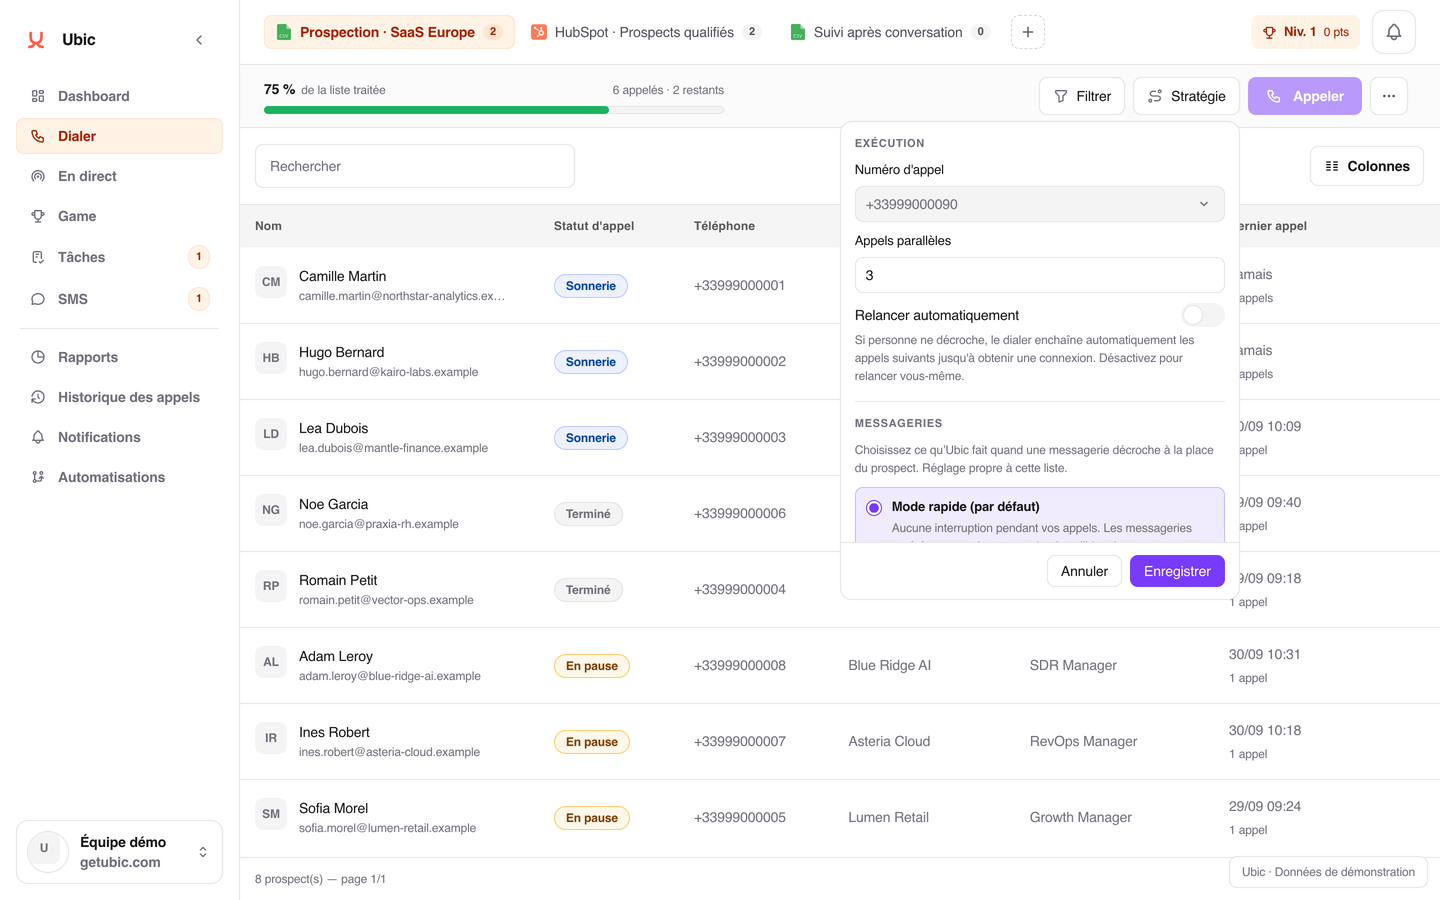Viewport: 1440px width, 900px height.
Task: Open the top-right notifications bell
Action: tap(1394, 32)
